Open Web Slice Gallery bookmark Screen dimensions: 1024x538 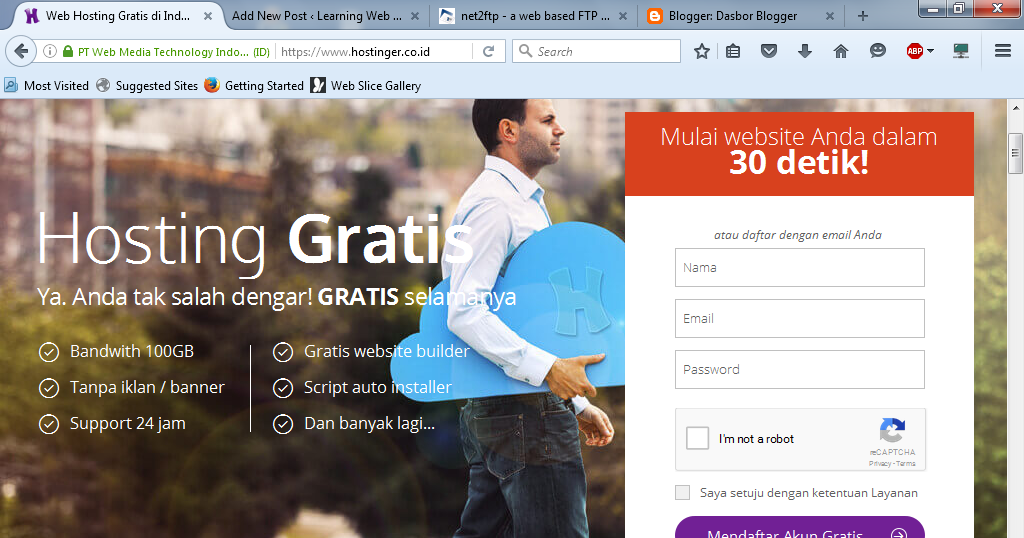366,86
